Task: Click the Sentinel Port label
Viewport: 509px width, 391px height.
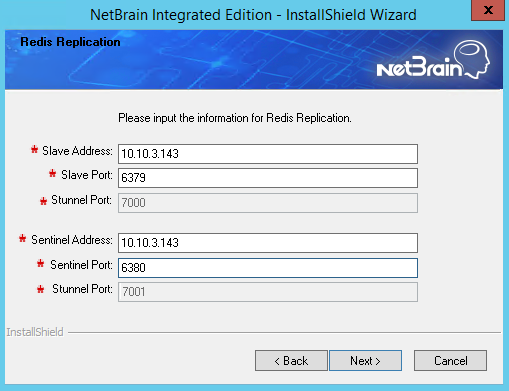Action: coord(81,265)
